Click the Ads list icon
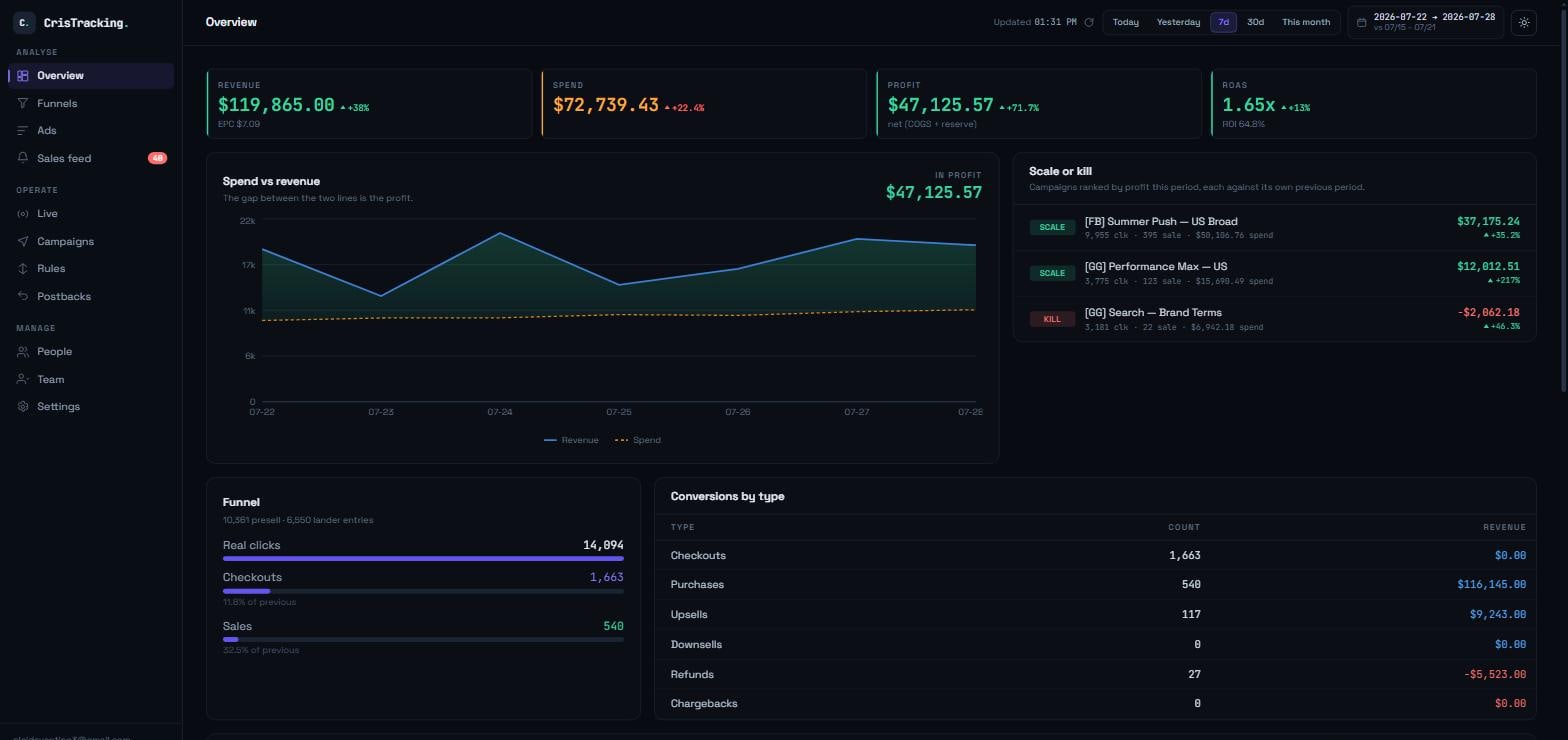1568x740 pixels. [23, 131]
